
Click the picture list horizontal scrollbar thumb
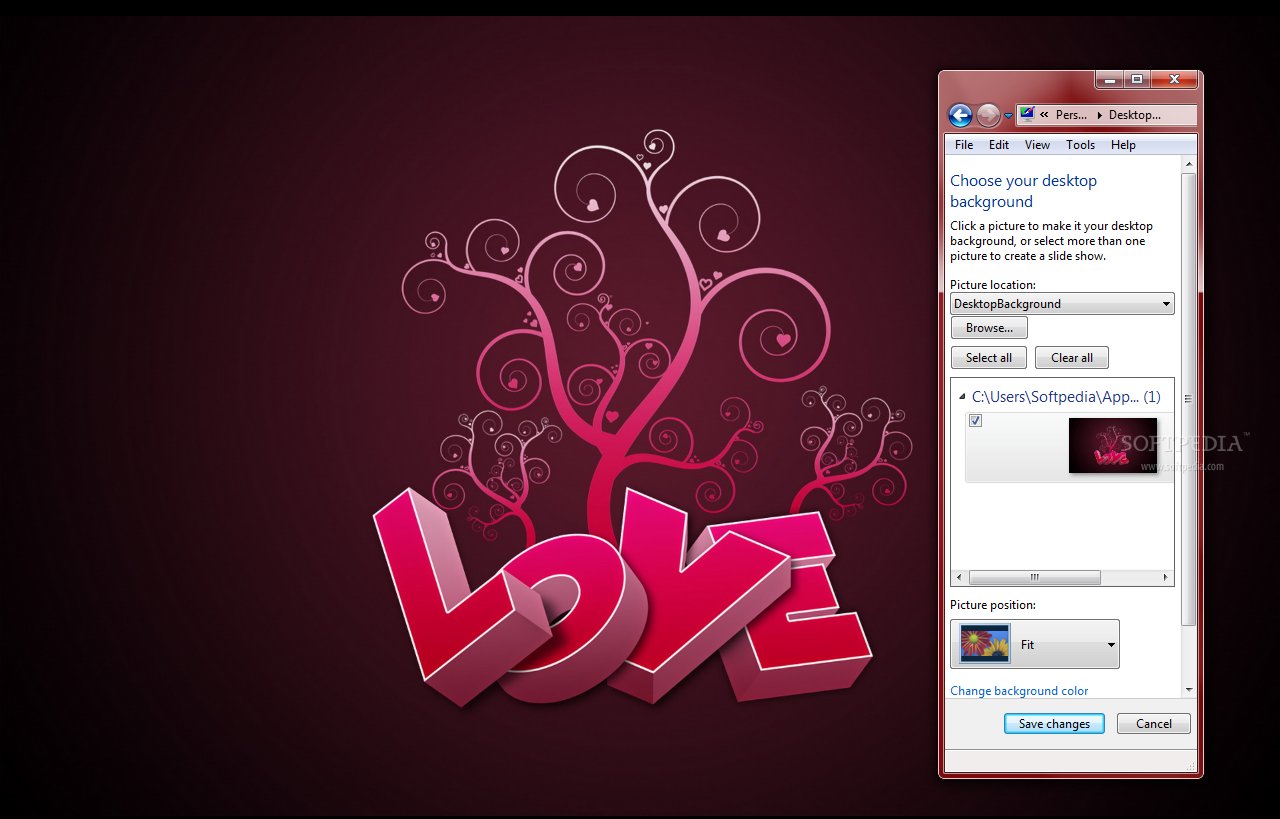[1034, 578]
